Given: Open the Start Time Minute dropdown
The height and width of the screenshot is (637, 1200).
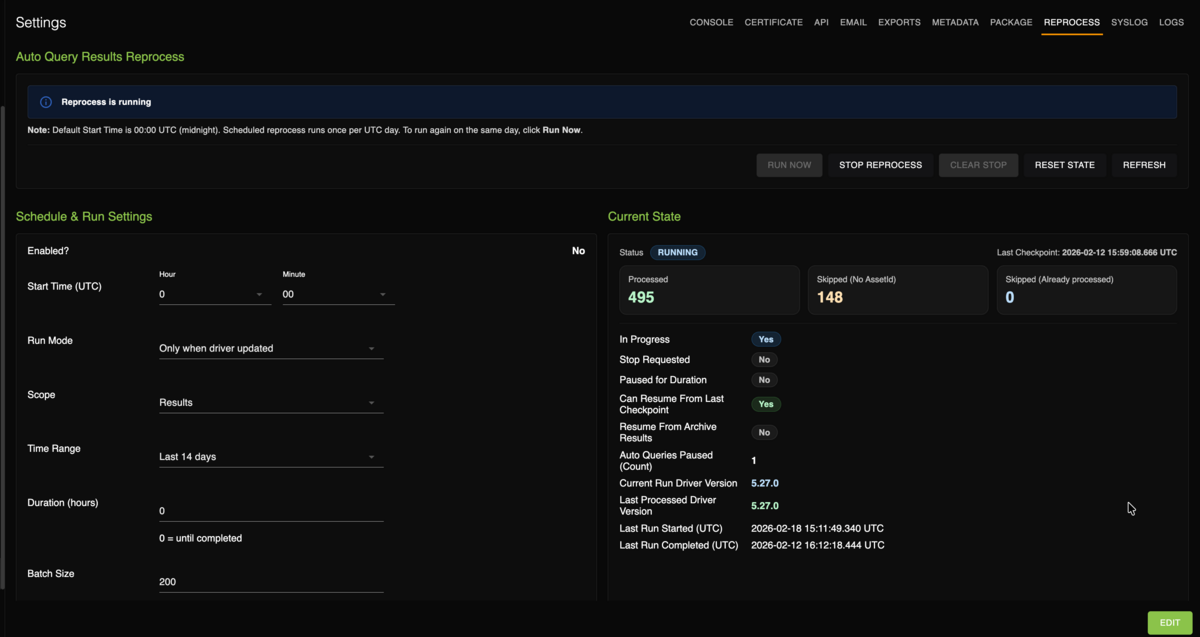Looking at the screenshot, I should coord(338,294).
